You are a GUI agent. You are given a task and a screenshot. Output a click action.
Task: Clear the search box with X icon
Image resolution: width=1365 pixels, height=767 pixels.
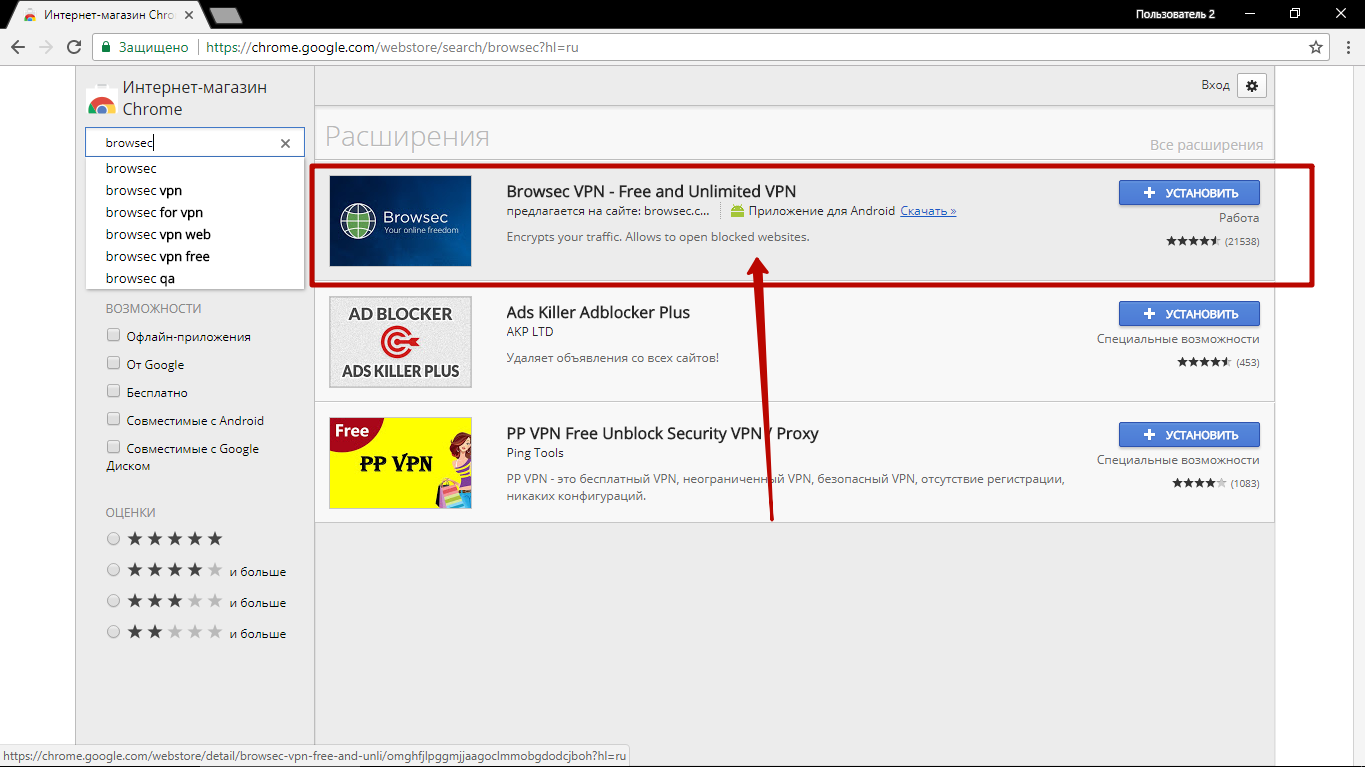[x=285, y=143]
